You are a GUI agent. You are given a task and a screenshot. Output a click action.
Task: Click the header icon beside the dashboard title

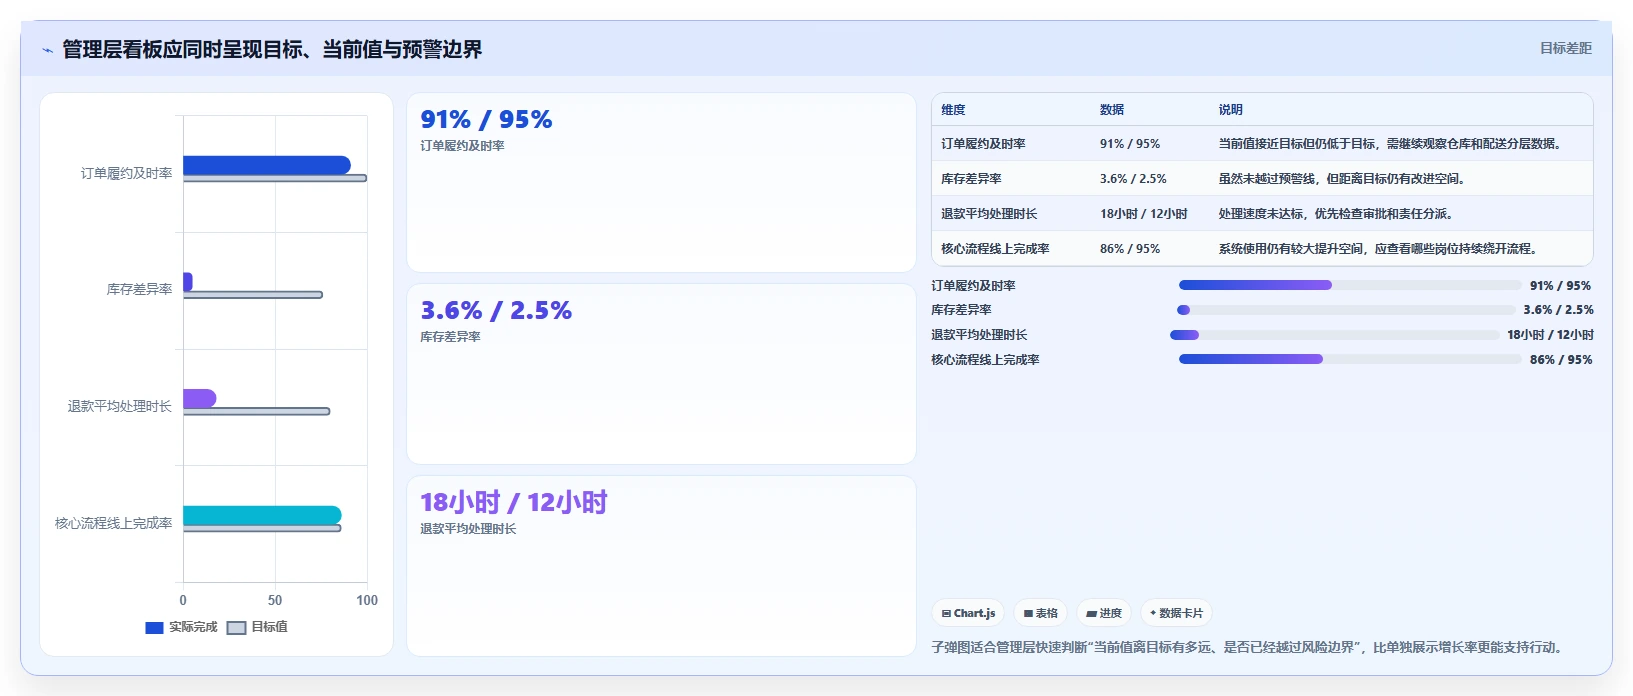tap(47, 50)
